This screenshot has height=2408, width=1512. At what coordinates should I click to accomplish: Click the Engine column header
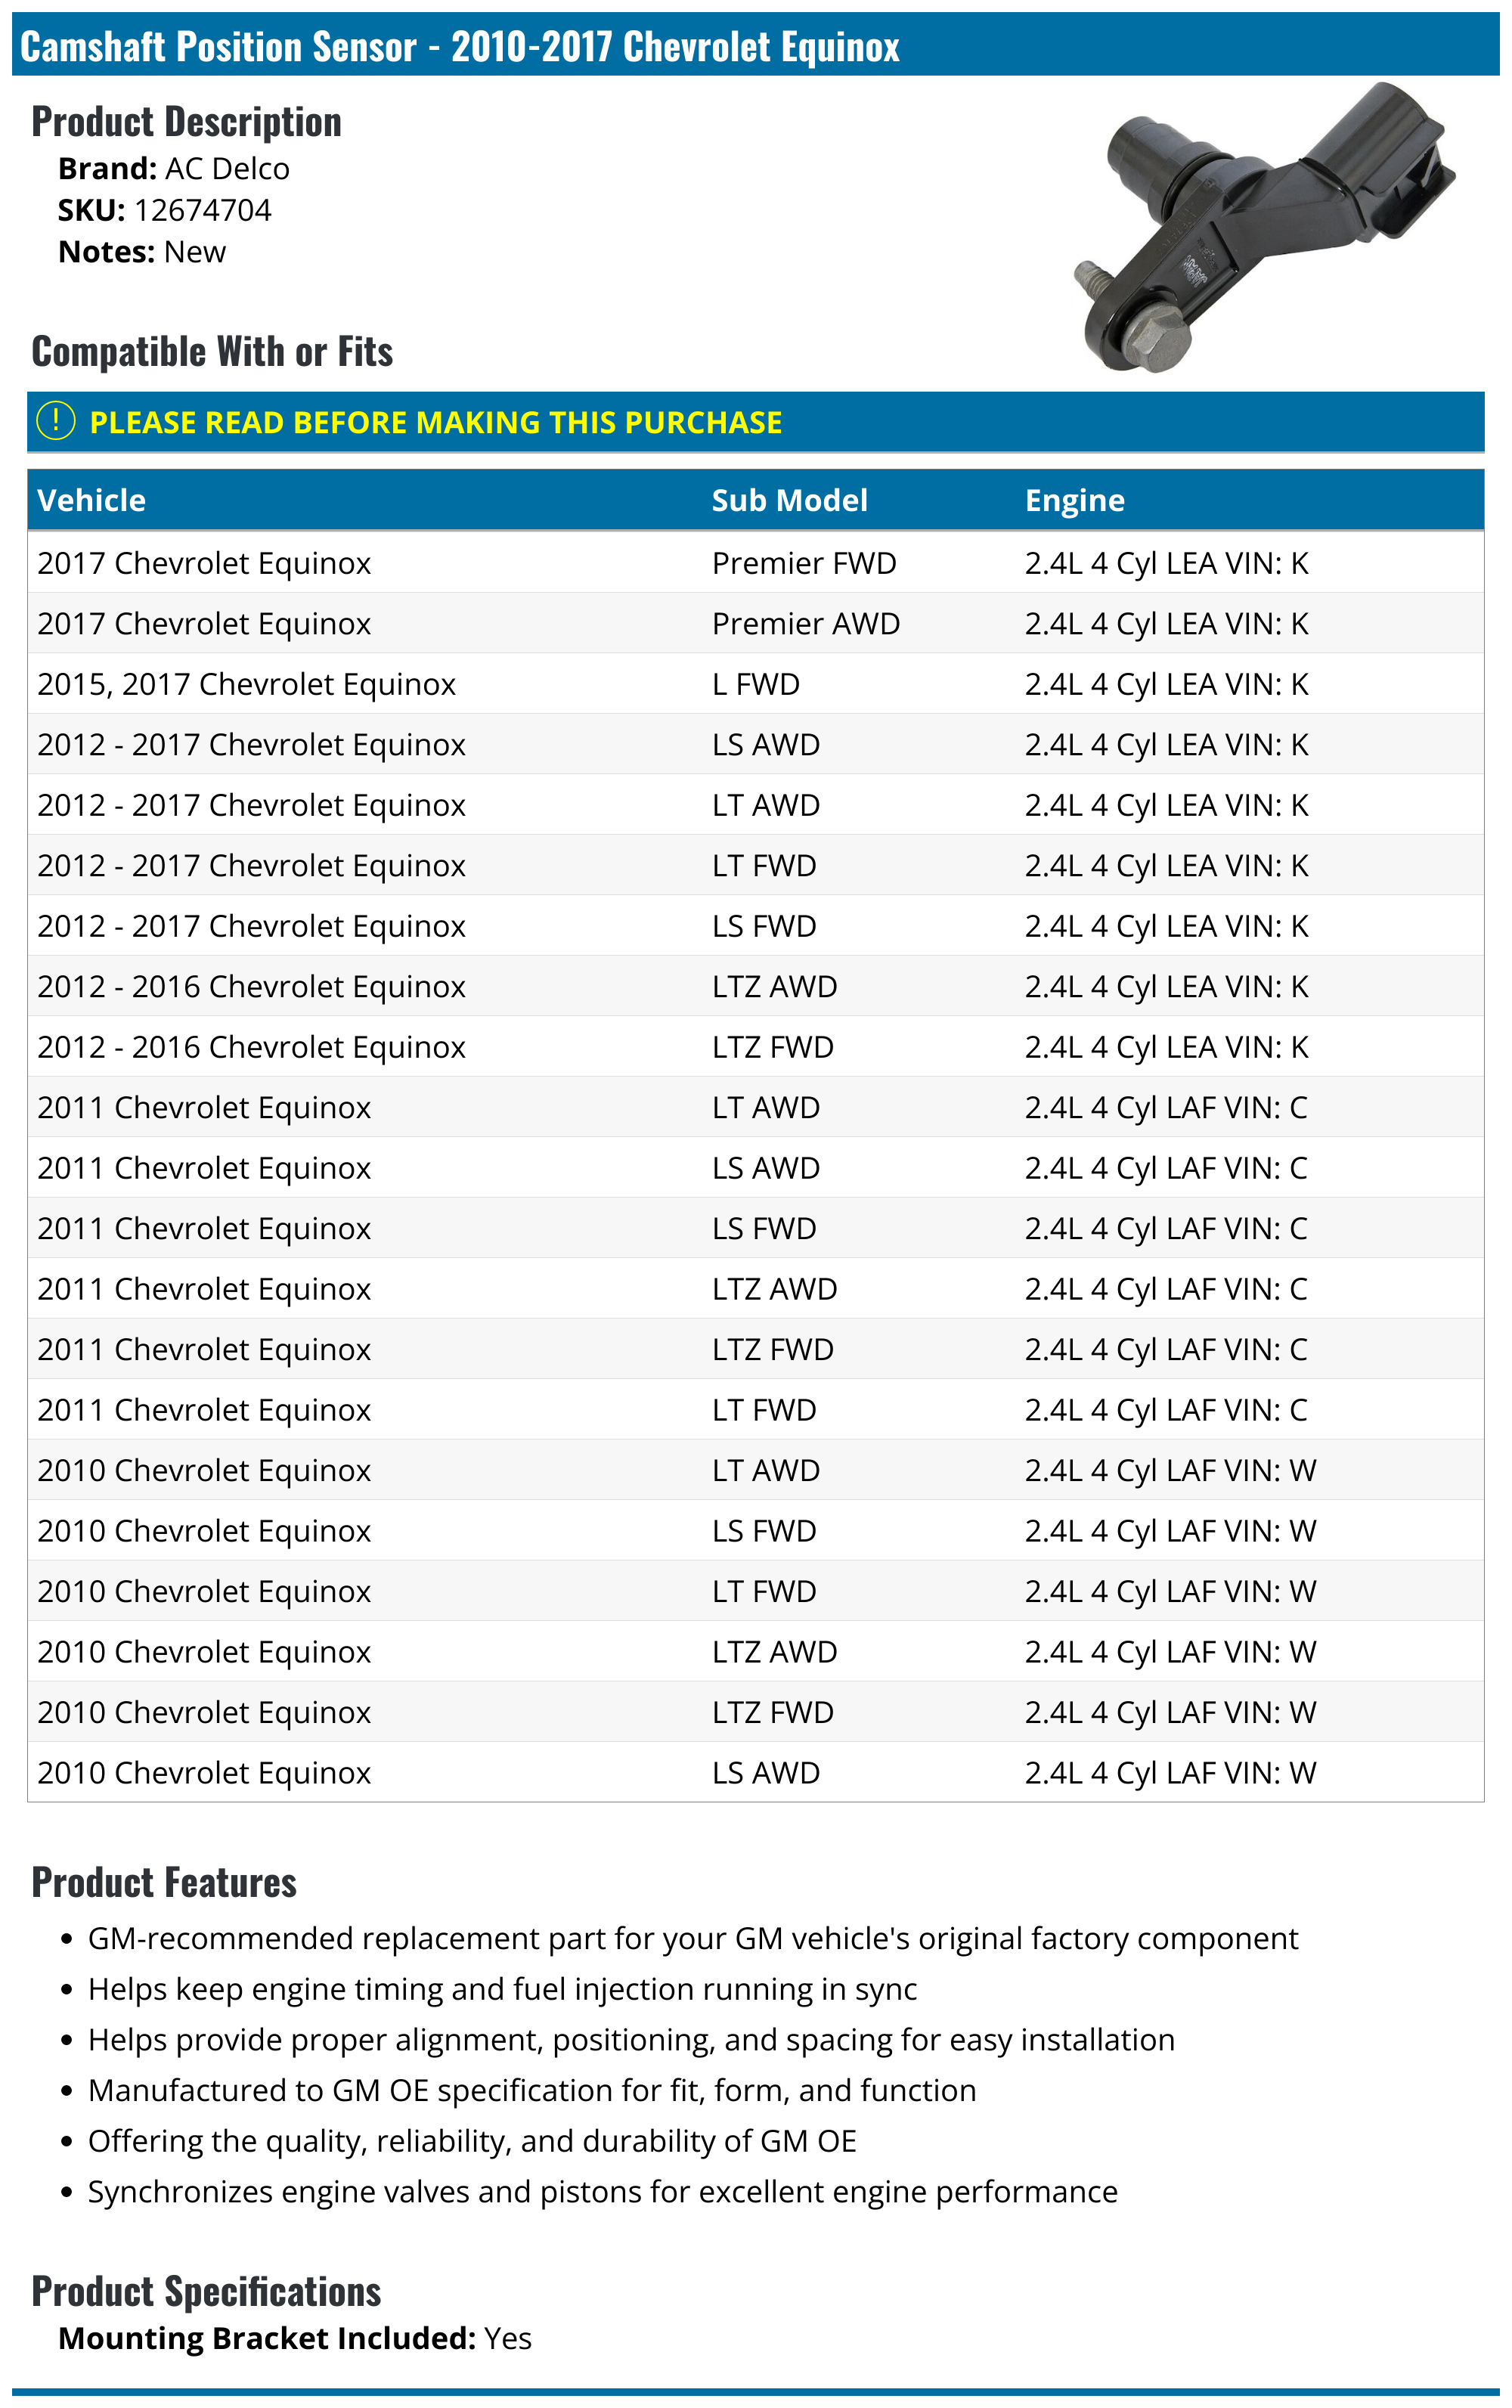1074,500
